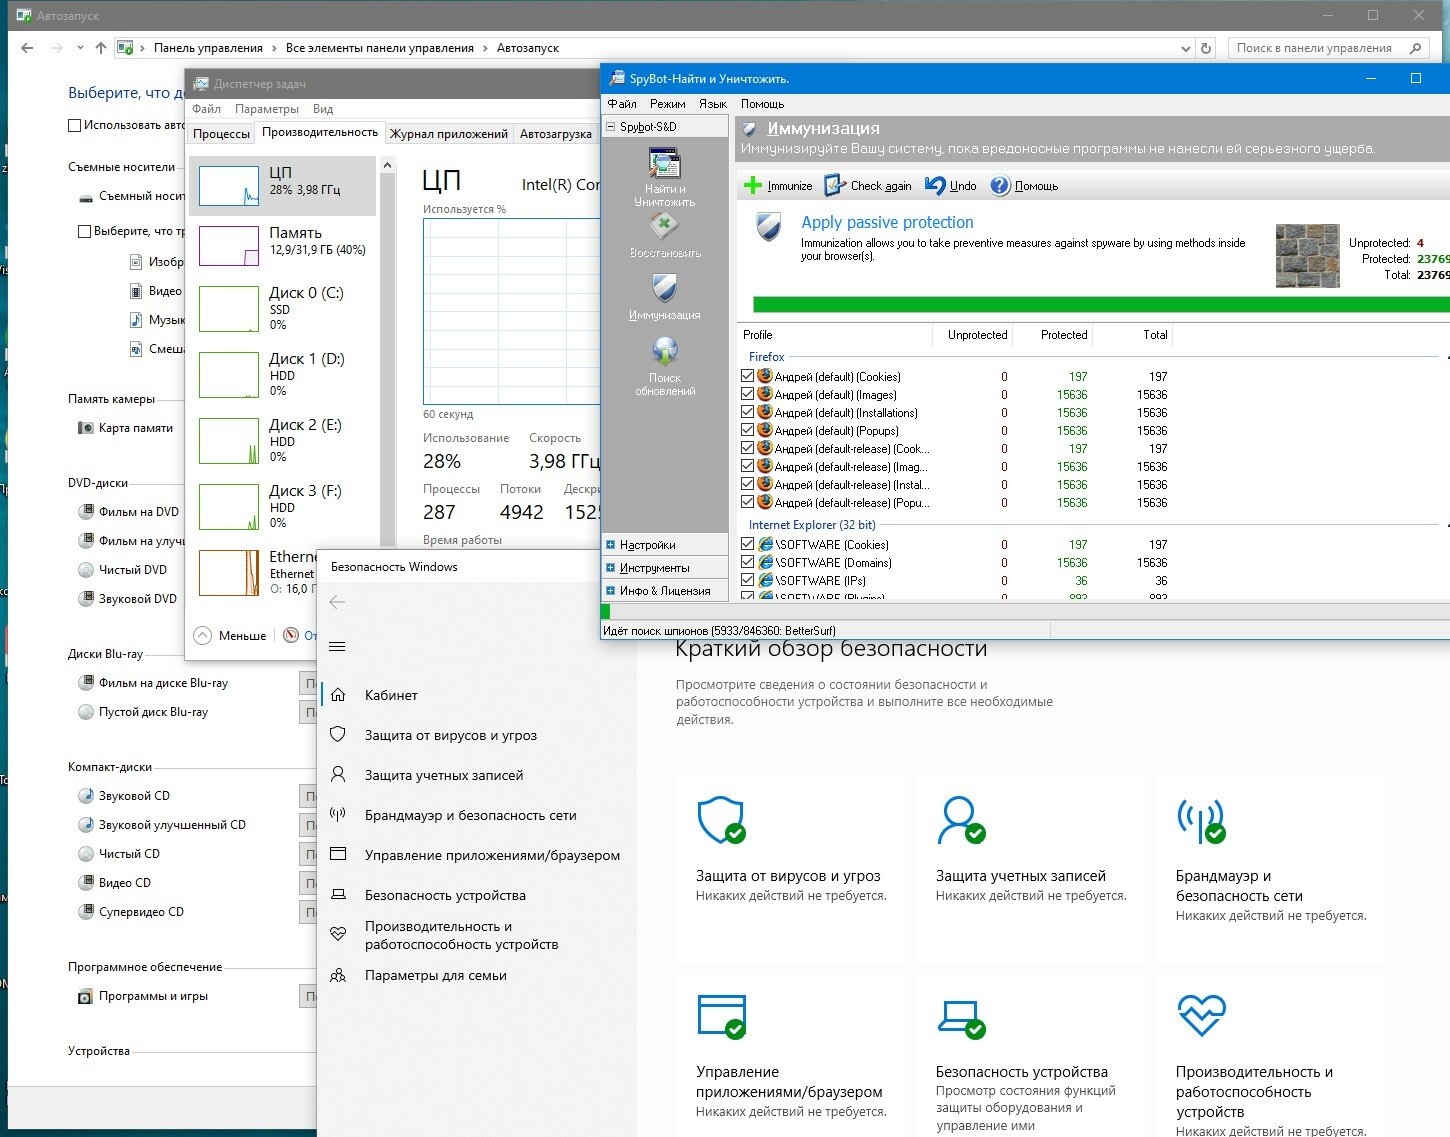
Task: Uncheck \SOFTWARE (IPs) checkbox
Action: click(747, 580)
